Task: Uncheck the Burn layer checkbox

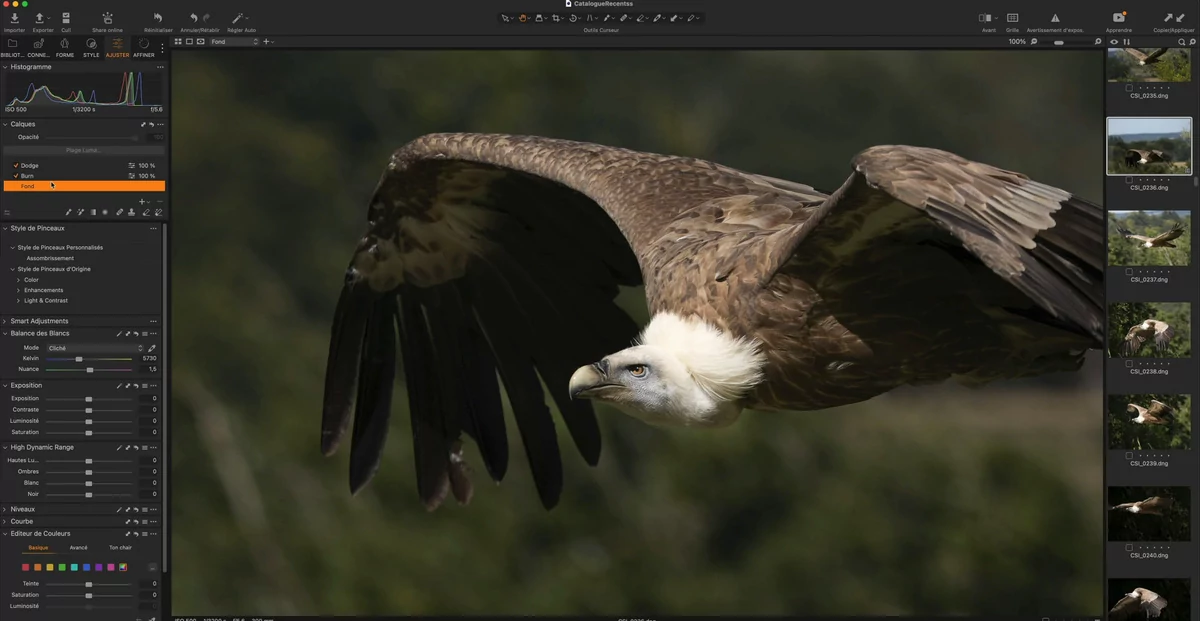Action: pyautogui.click(x=16, y=176)
